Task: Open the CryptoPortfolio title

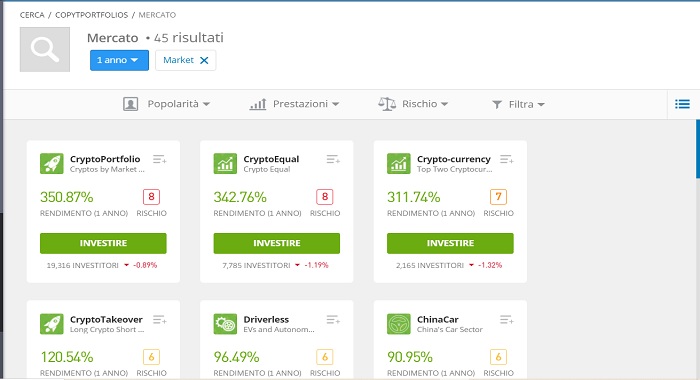Action: click(105, 159)
